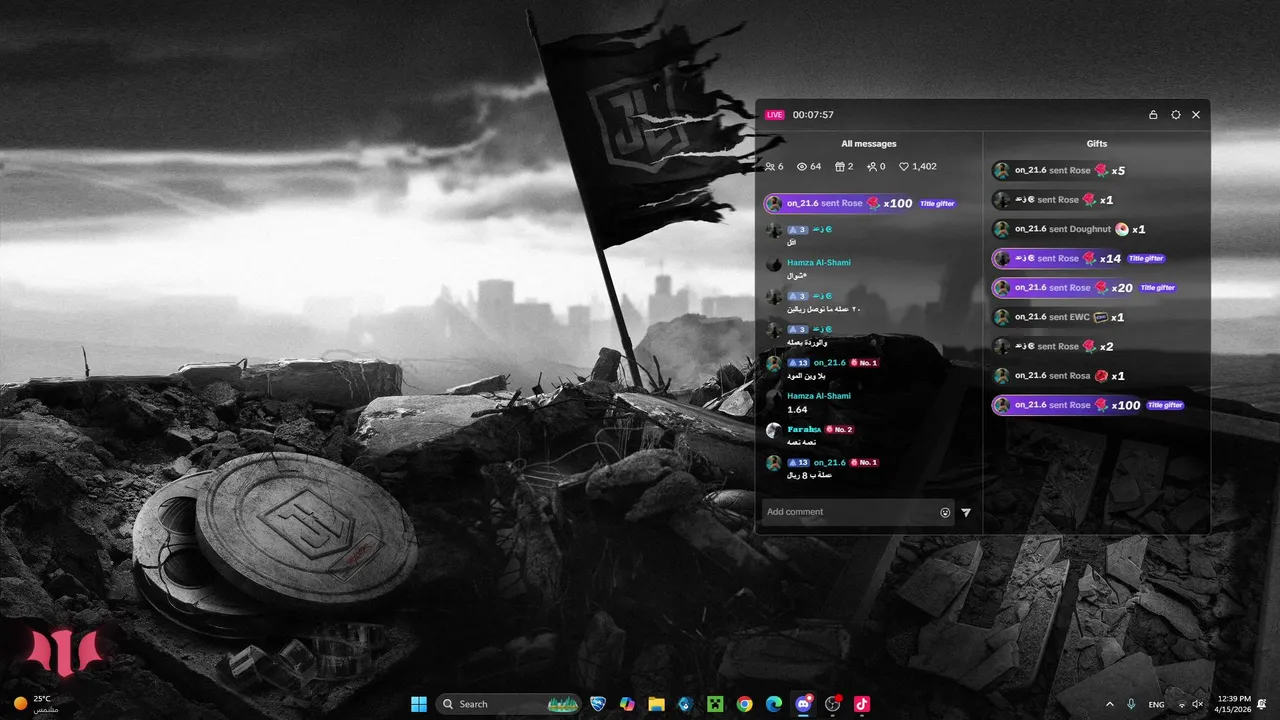Click the new followers icon showing 0
The image size is (1280, 720).
click(x=872, y=167)
